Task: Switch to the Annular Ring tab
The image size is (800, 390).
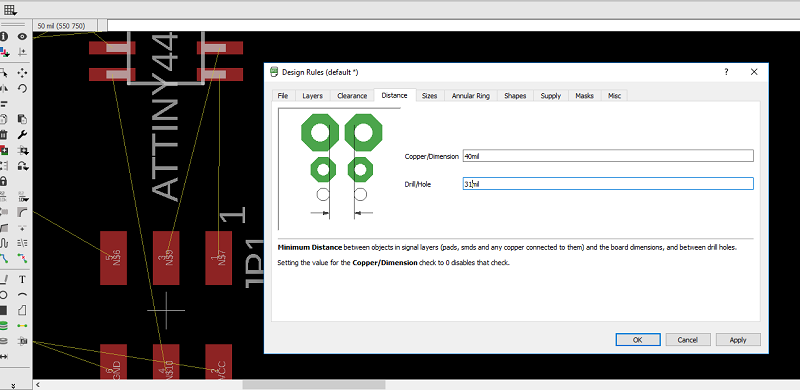Action: point(470,95)
